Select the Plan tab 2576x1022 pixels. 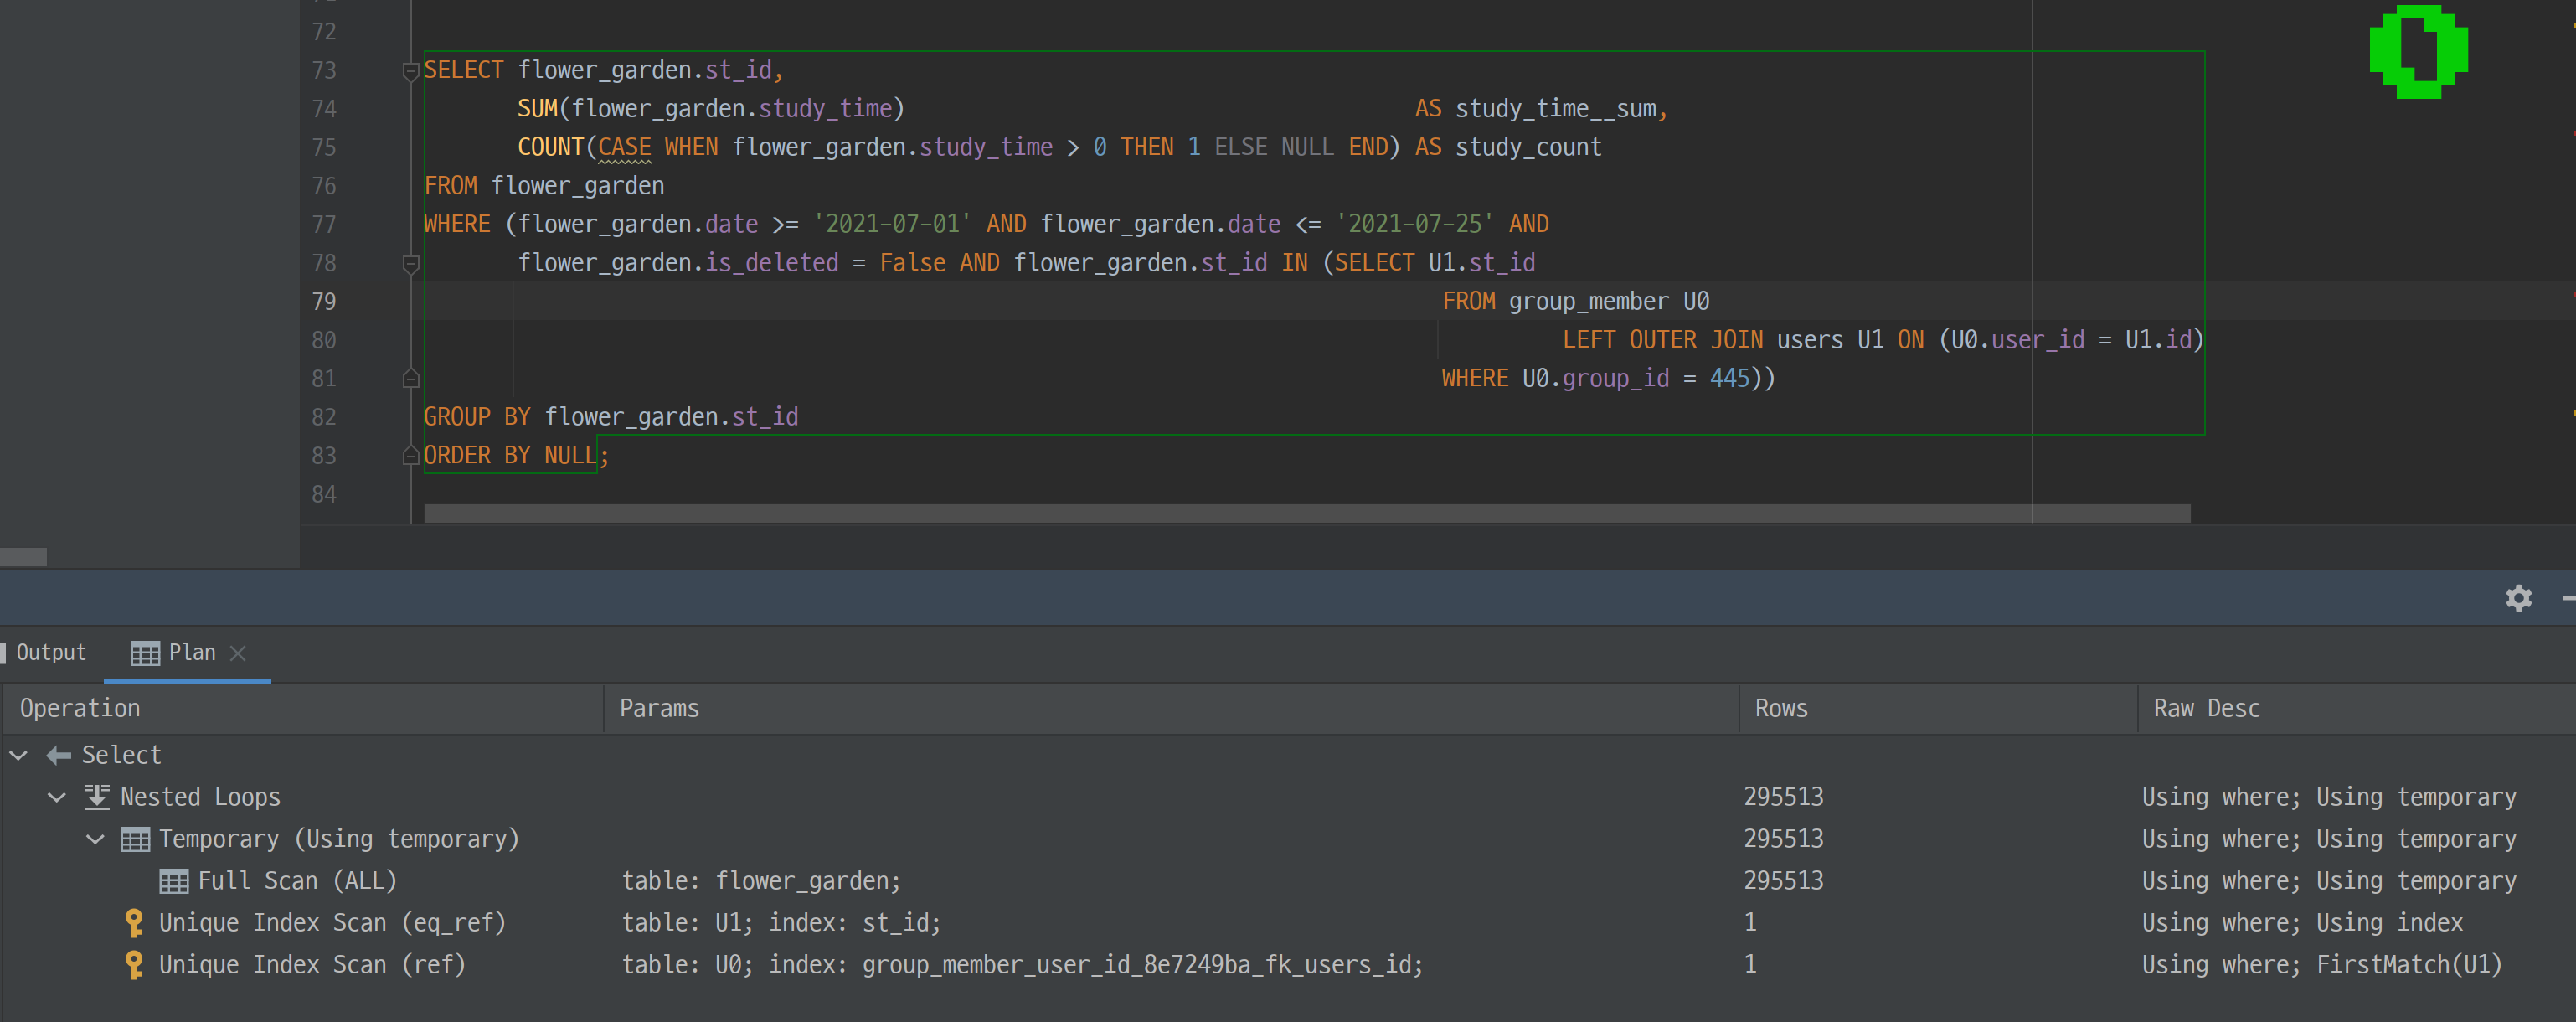coord(190,653)
